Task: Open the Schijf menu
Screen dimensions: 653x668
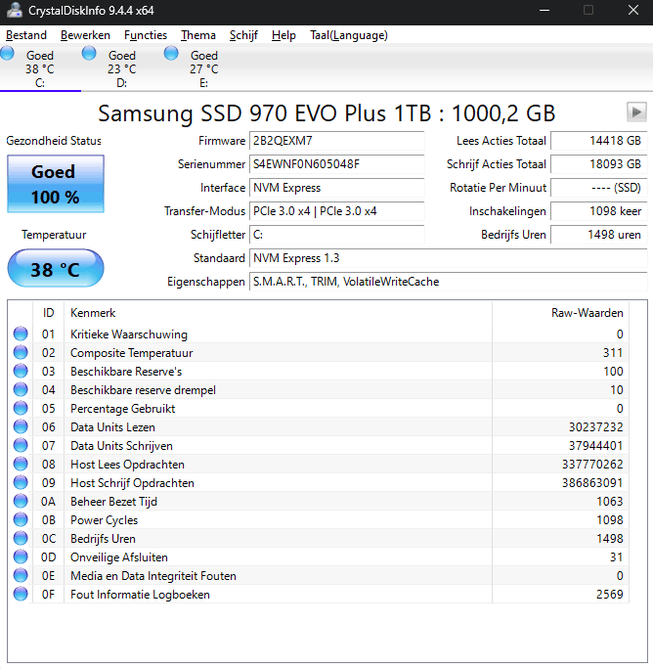Action: (243, 35)
